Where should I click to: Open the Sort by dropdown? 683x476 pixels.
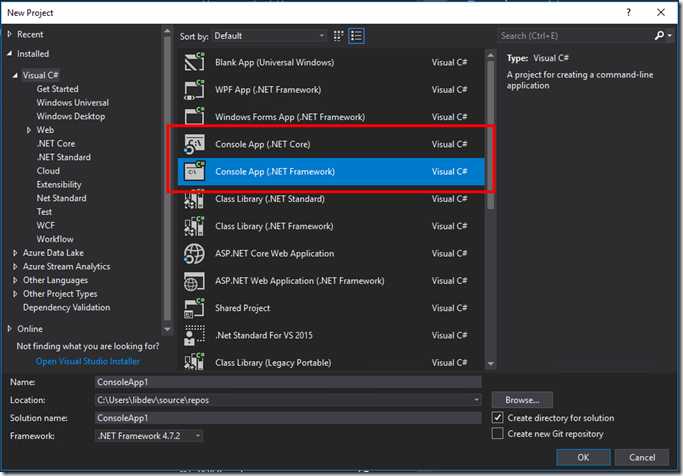(x=269, y=36)
